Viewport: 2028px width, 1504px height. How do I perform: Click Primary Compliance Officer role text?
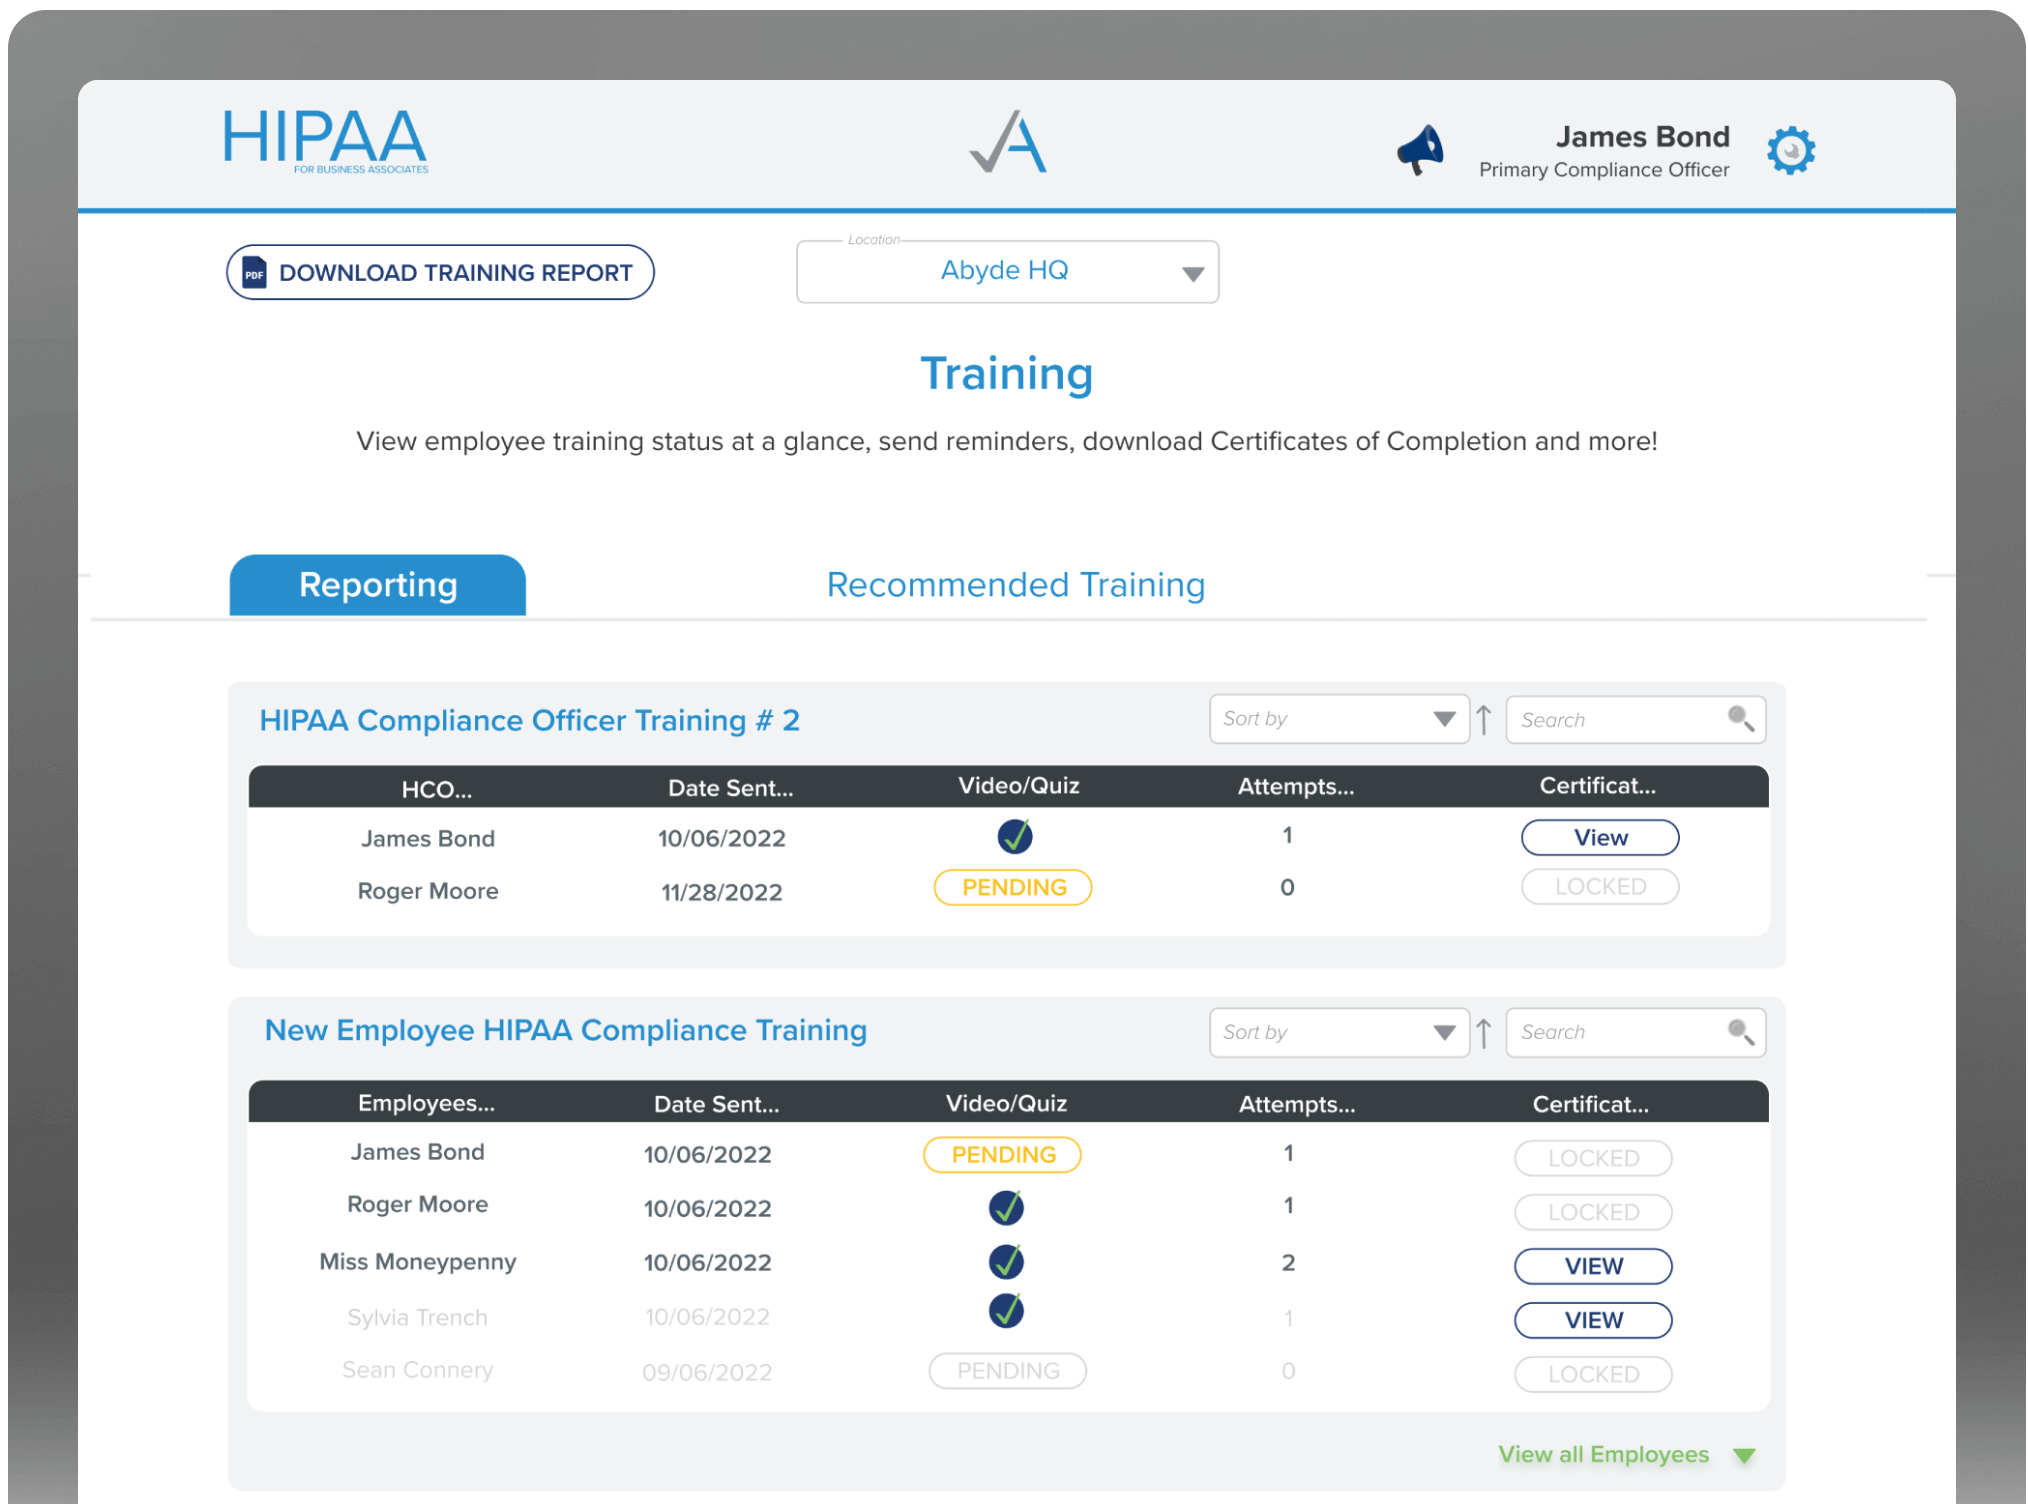point(1604,170)
